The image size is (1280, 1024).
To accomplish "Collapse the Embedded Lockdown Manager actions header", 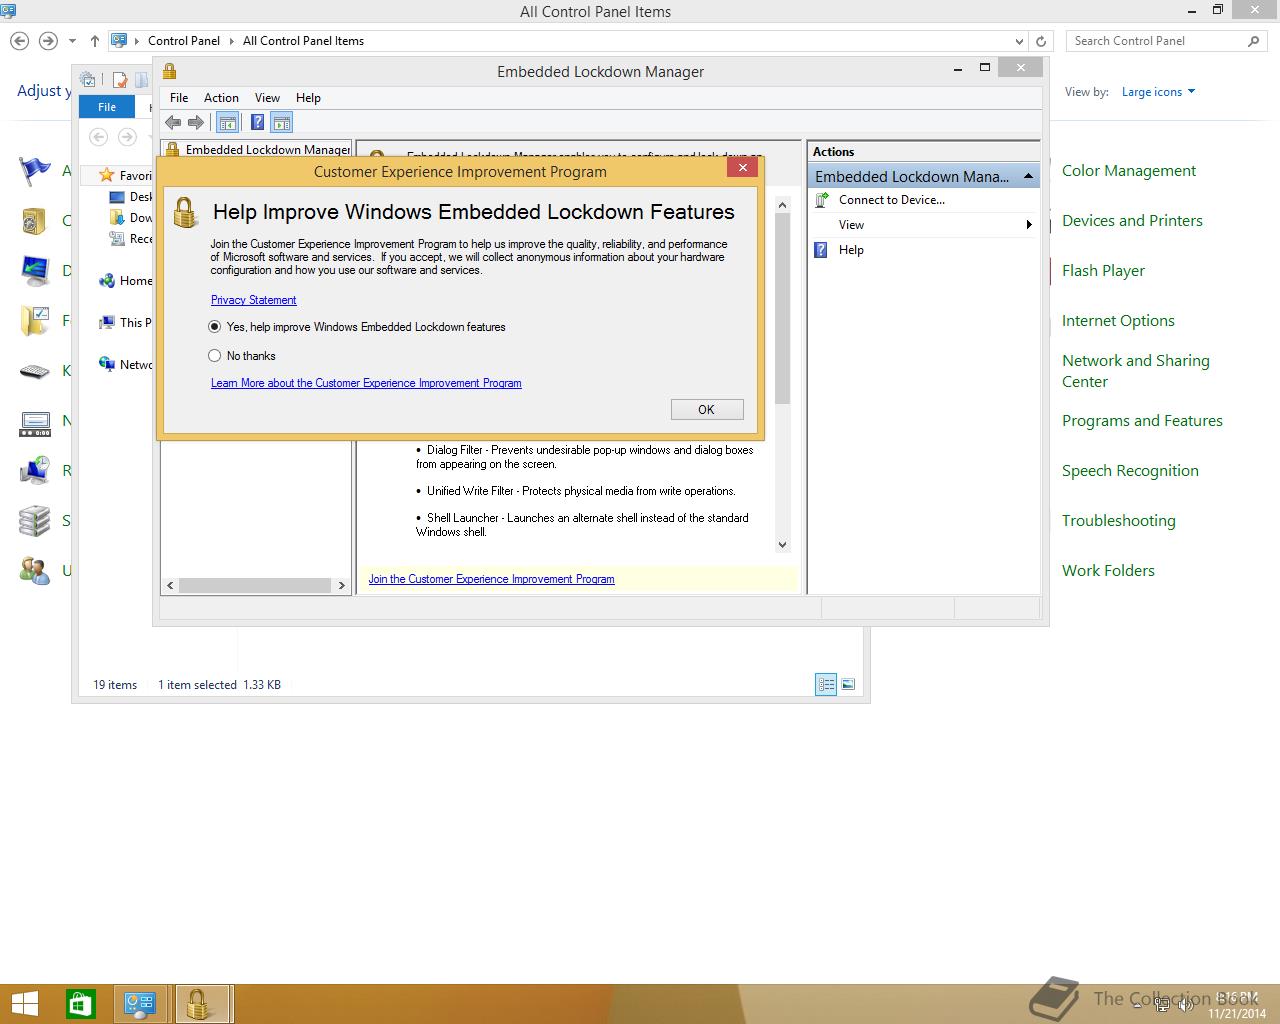I will point(1028,176).
